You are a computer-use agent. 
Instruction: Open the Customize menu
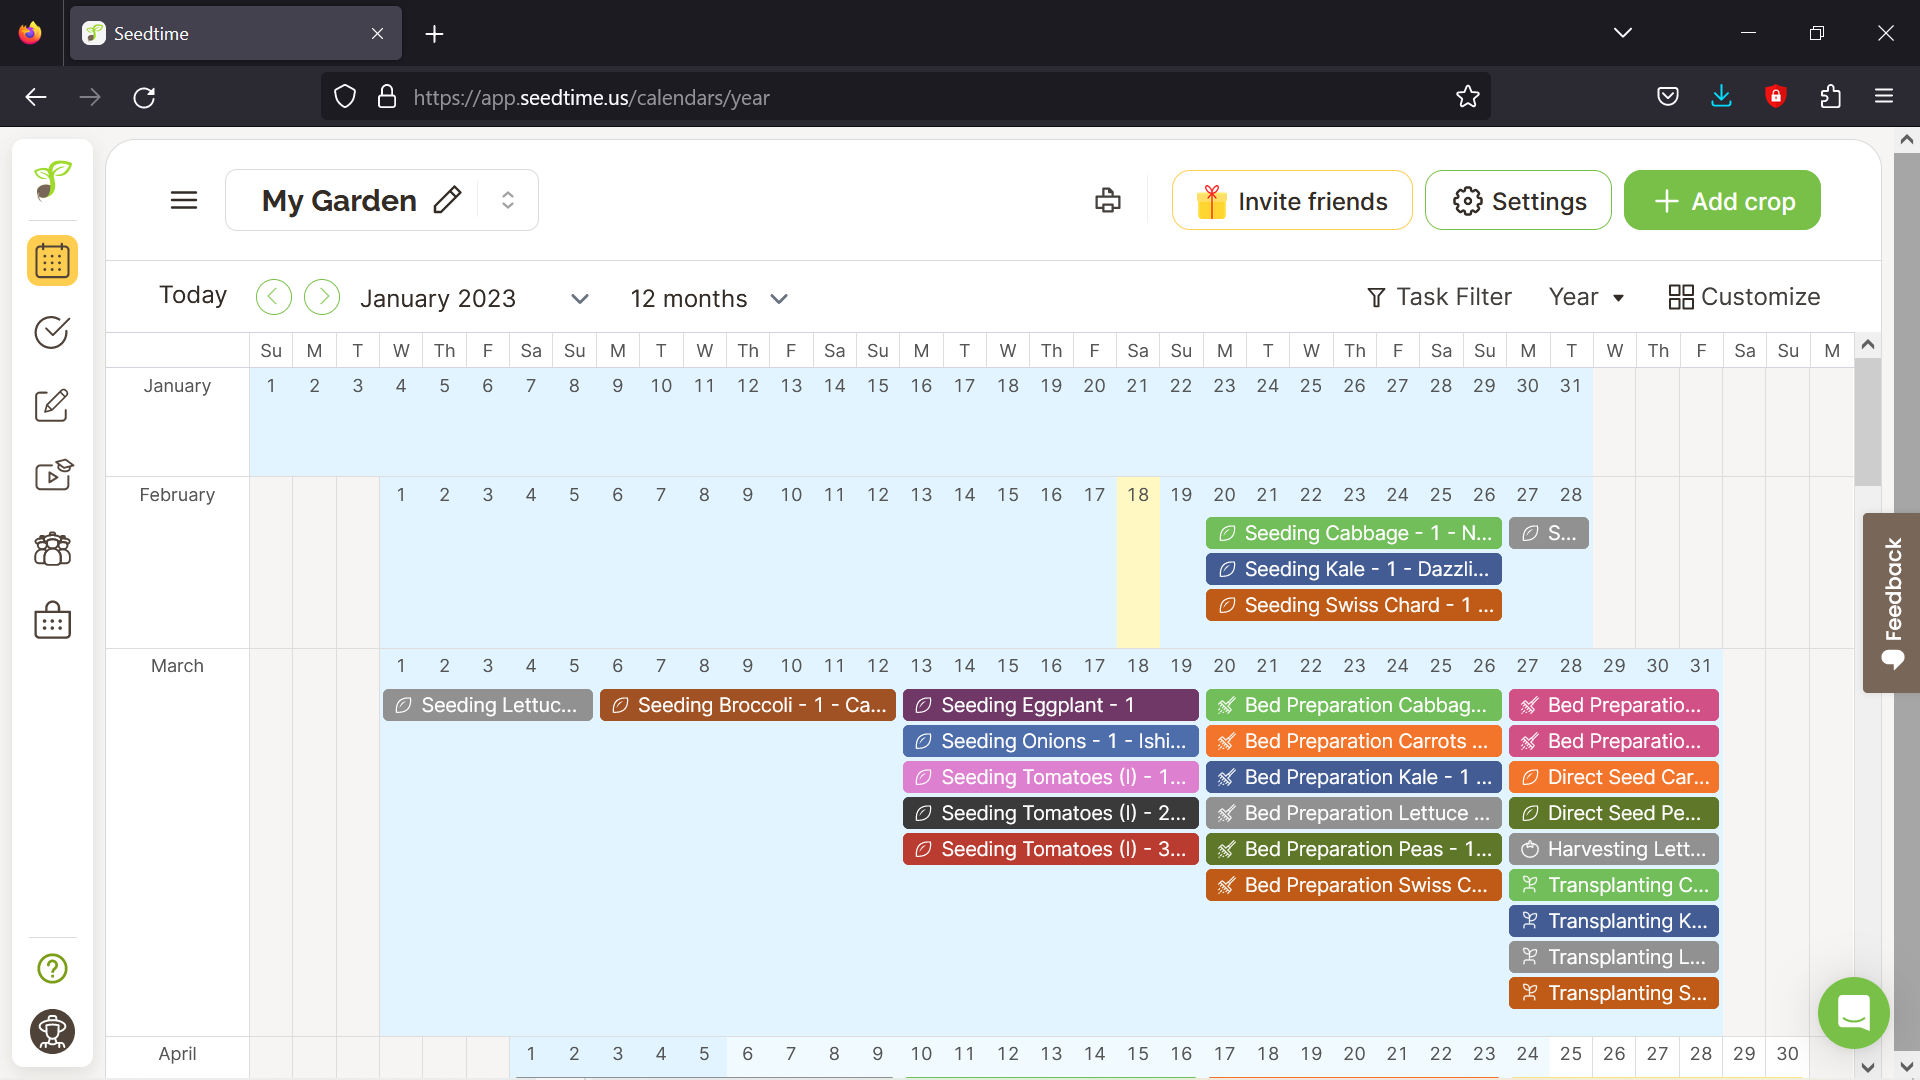(1744, 297)
